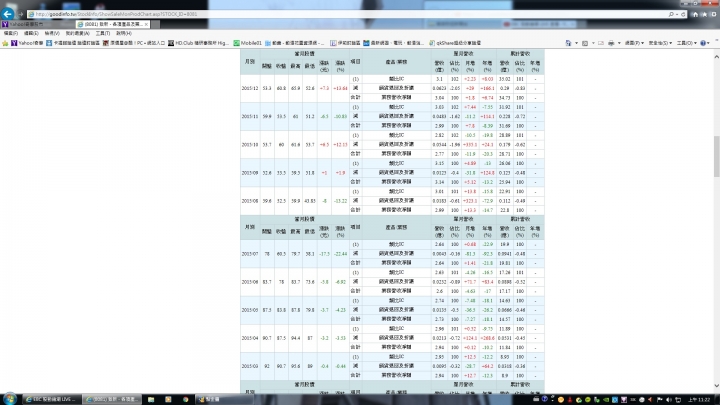Open the 網頁(P) command bar dropdown

coord(634,43)
